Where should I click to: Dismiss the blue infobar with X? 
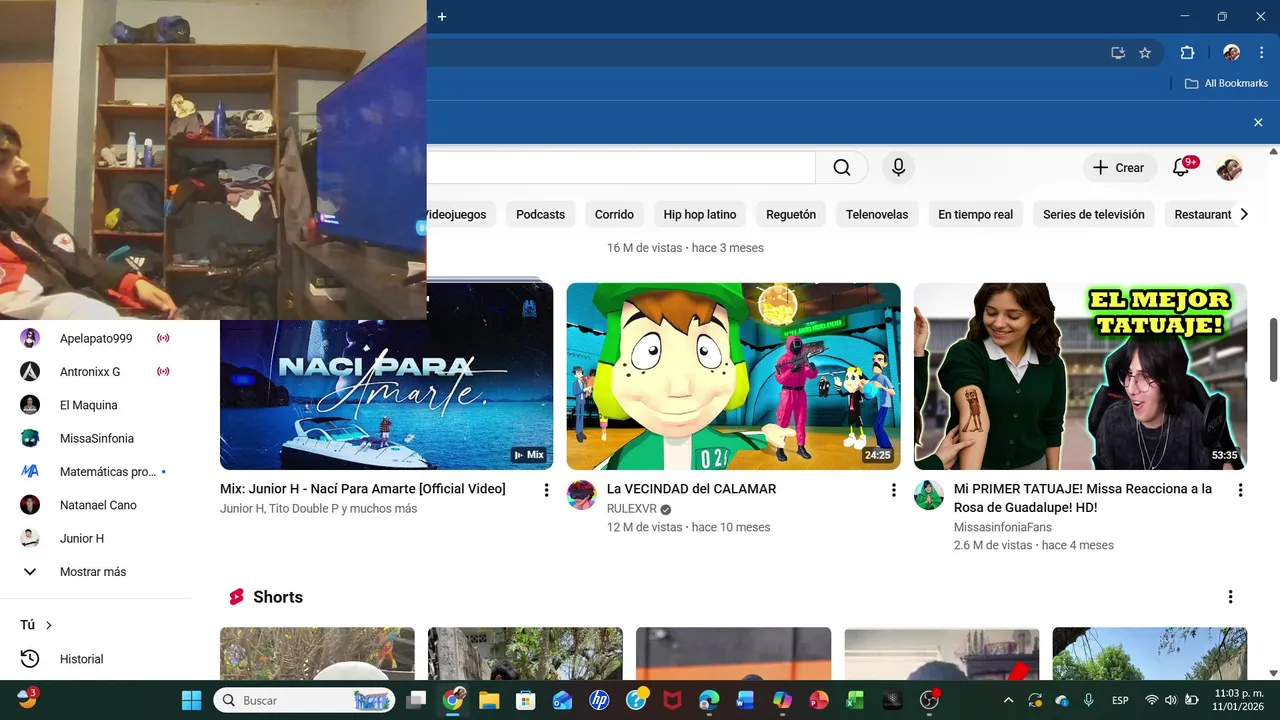point(1258,122)
